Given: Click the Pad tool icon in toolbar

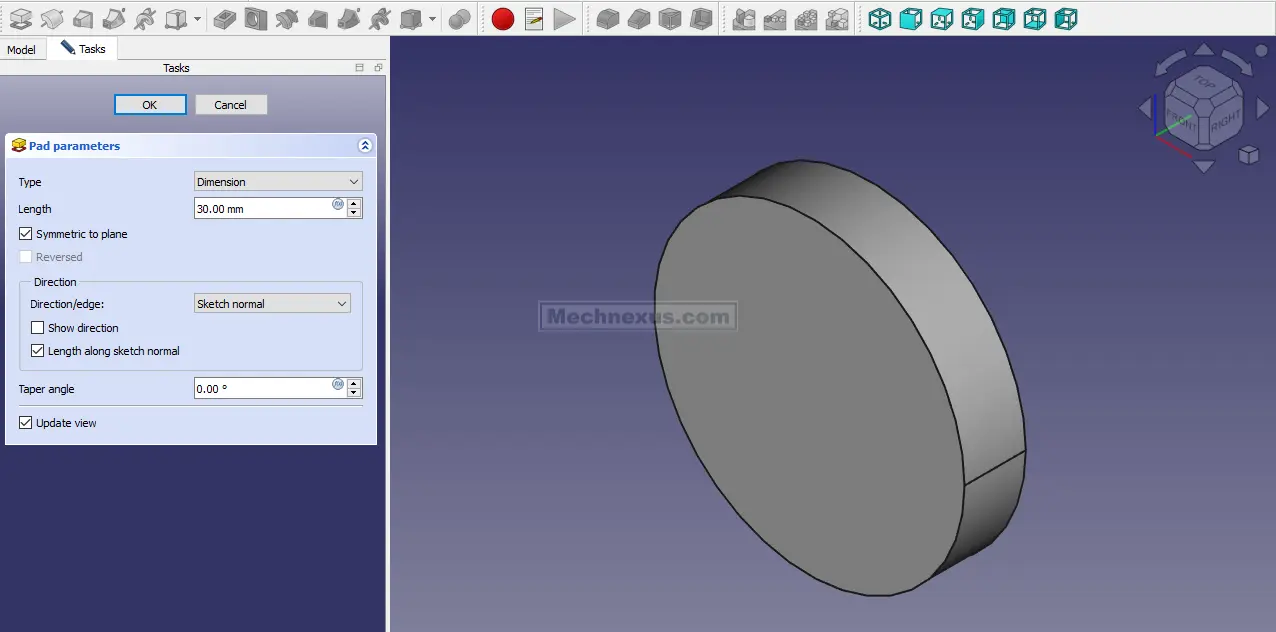Looking at the screenshot, I should pyautogui.click(x=20, y=18).
